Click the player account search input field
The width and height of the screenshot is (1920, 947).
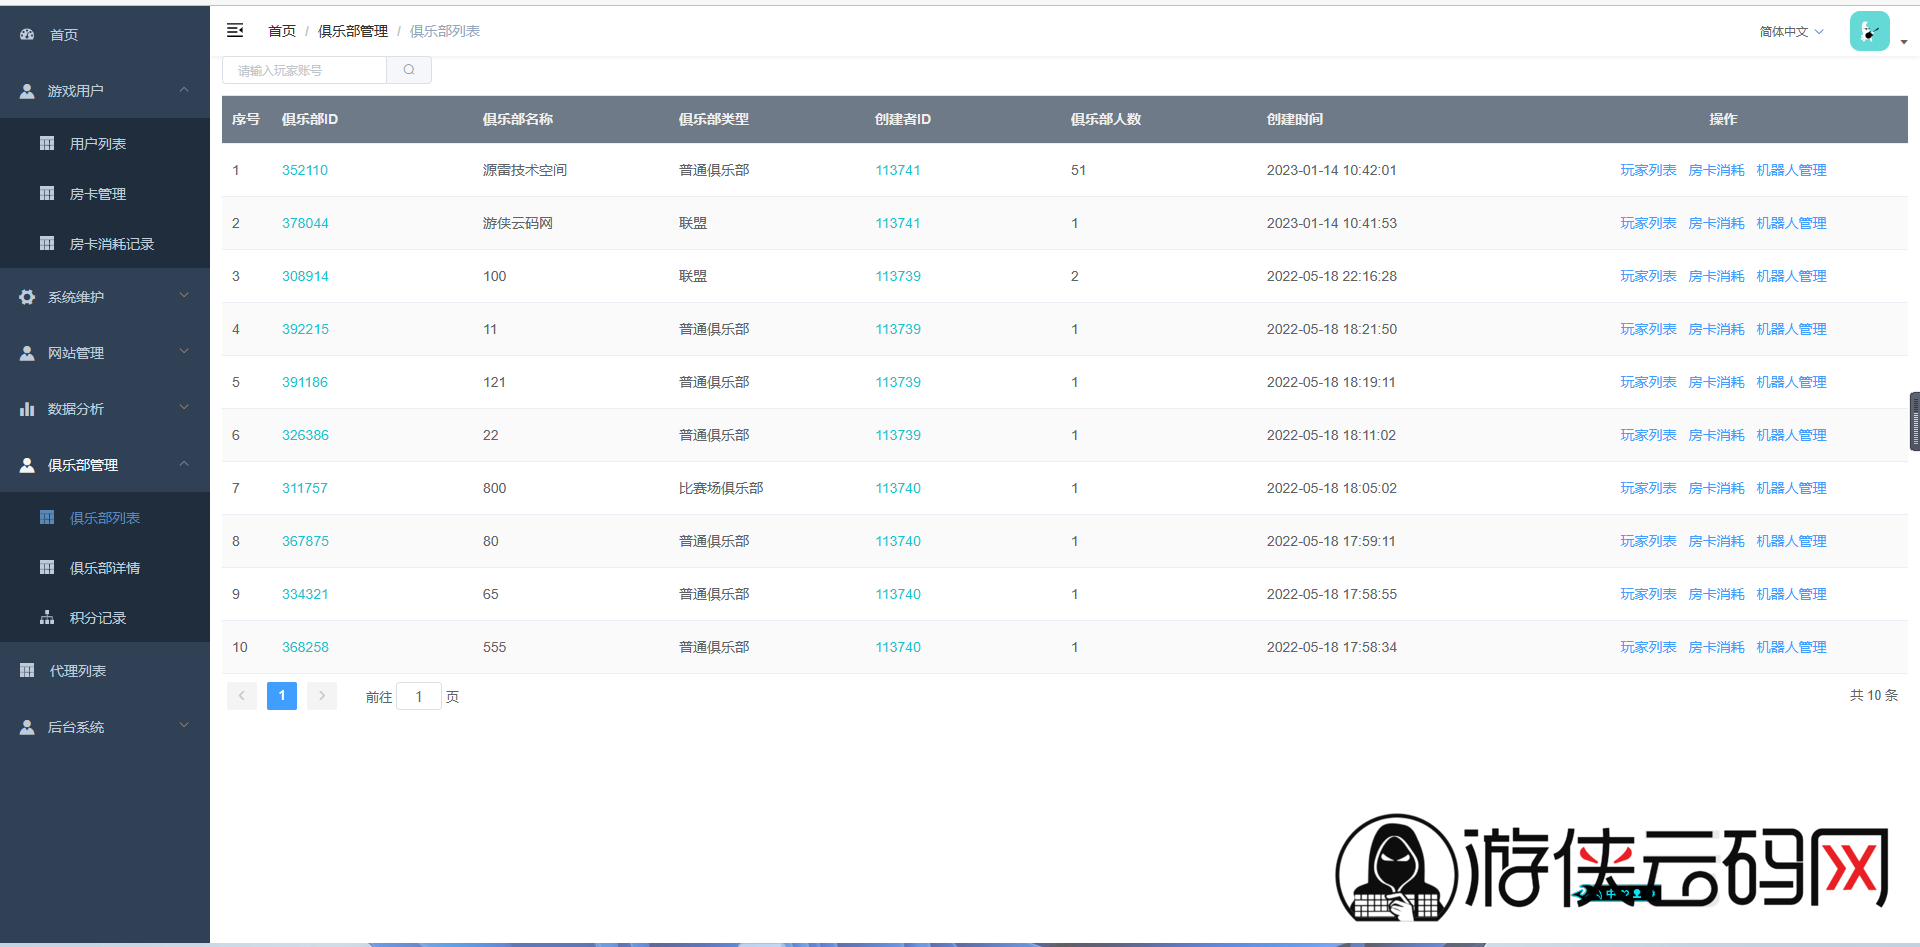point(305,70)
